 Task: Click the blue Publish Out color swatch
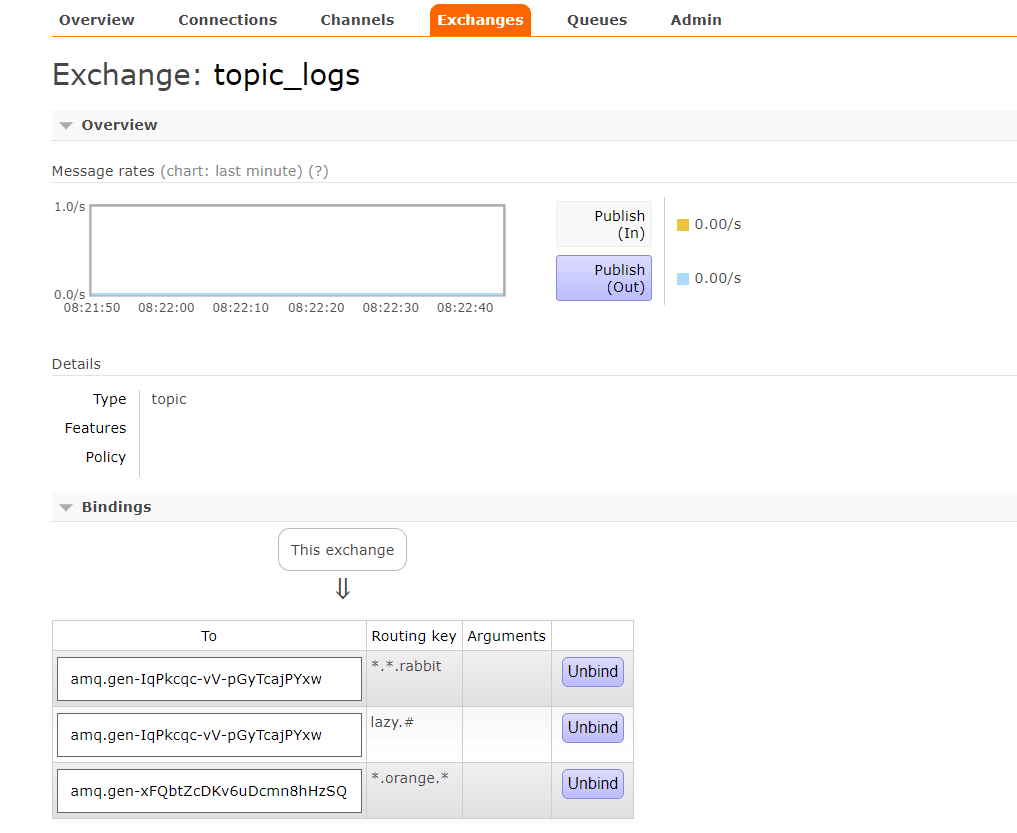683,279
